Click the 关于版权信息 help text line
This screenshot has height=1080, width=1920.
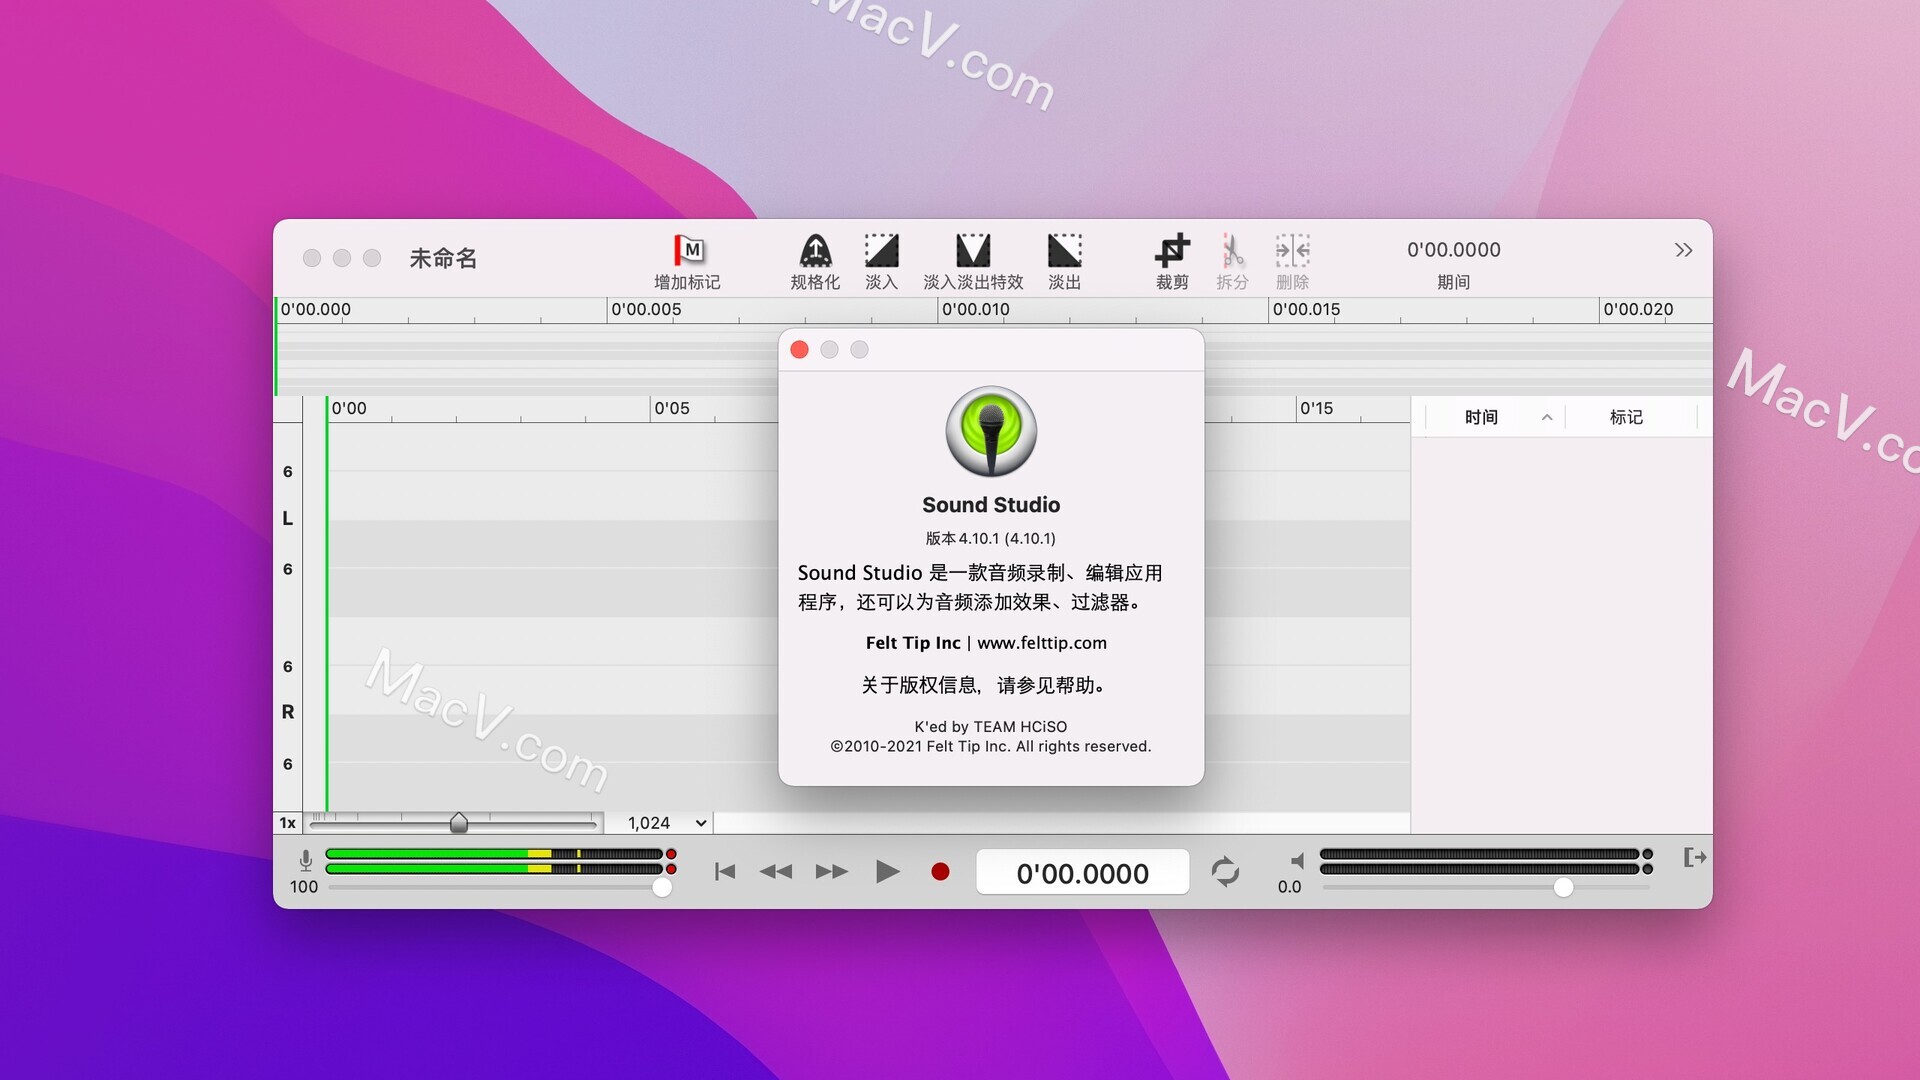click(984, 685)
